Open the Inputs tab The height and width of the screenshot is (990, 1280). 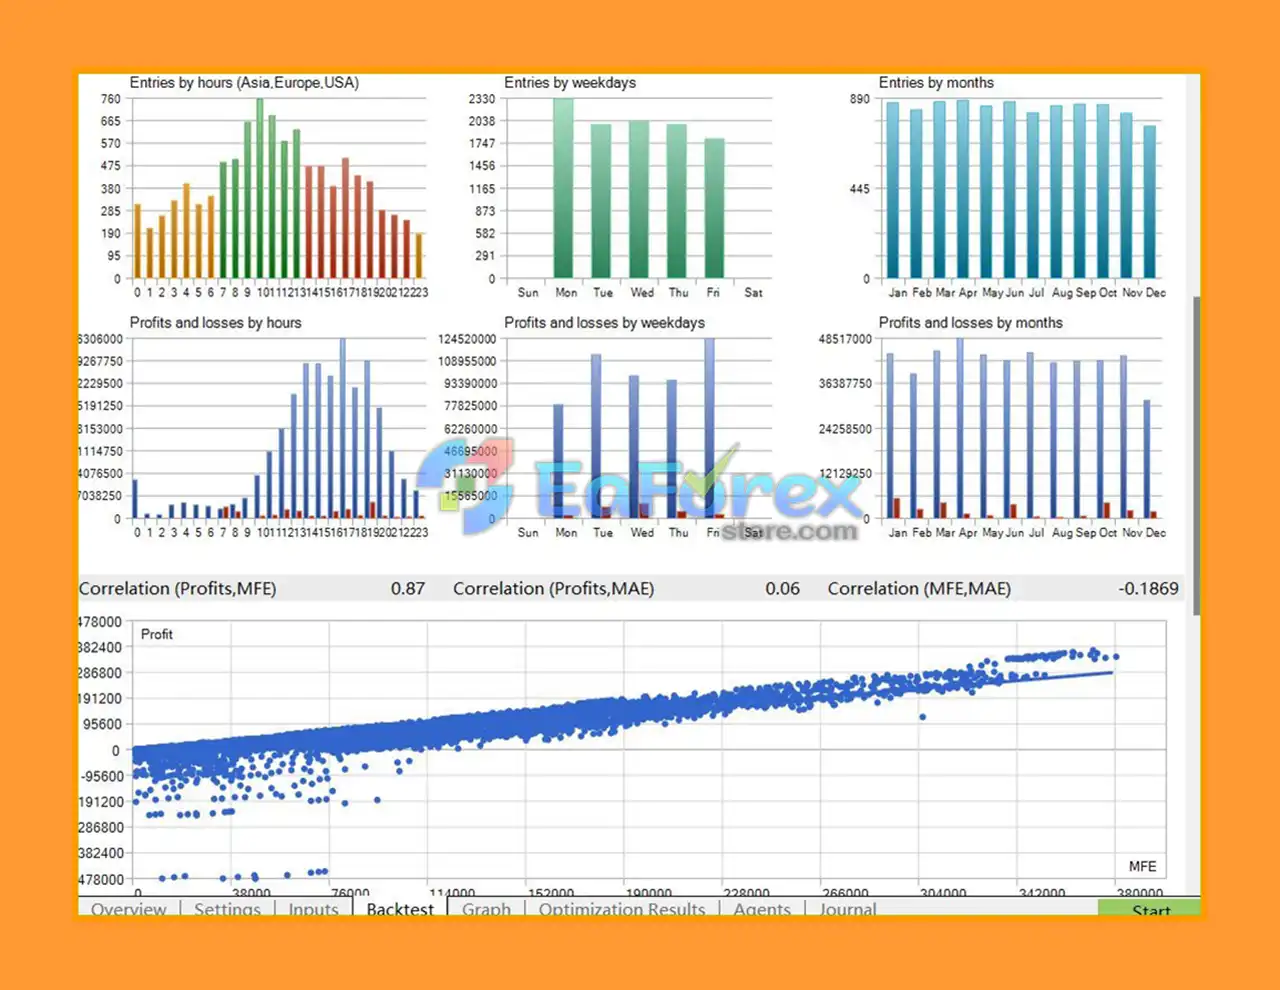click(x=313, y=908)
